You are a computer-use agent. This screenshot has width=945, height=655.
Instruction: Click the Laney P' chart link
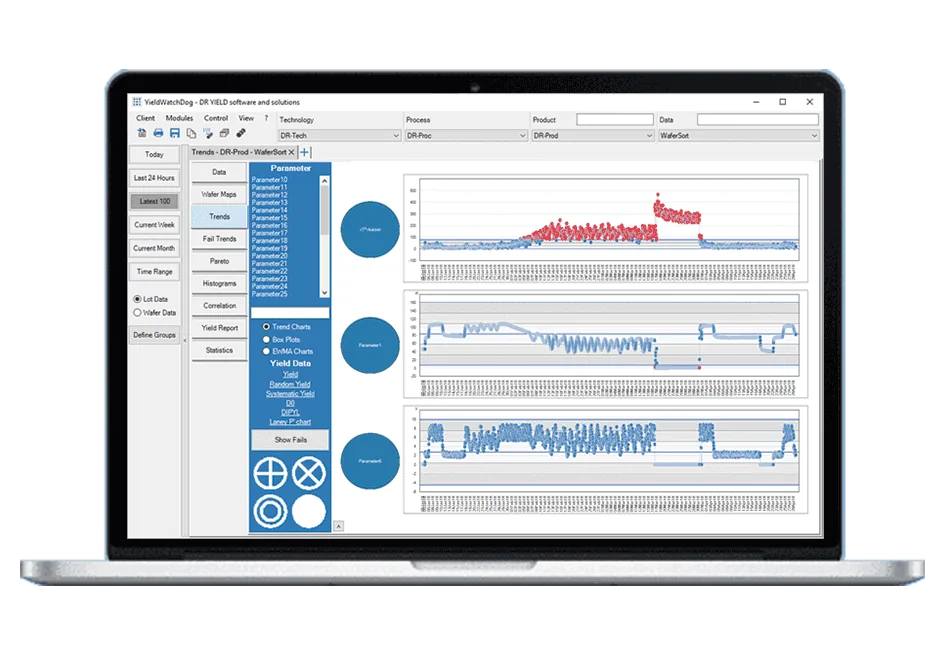tap(290, 422)
